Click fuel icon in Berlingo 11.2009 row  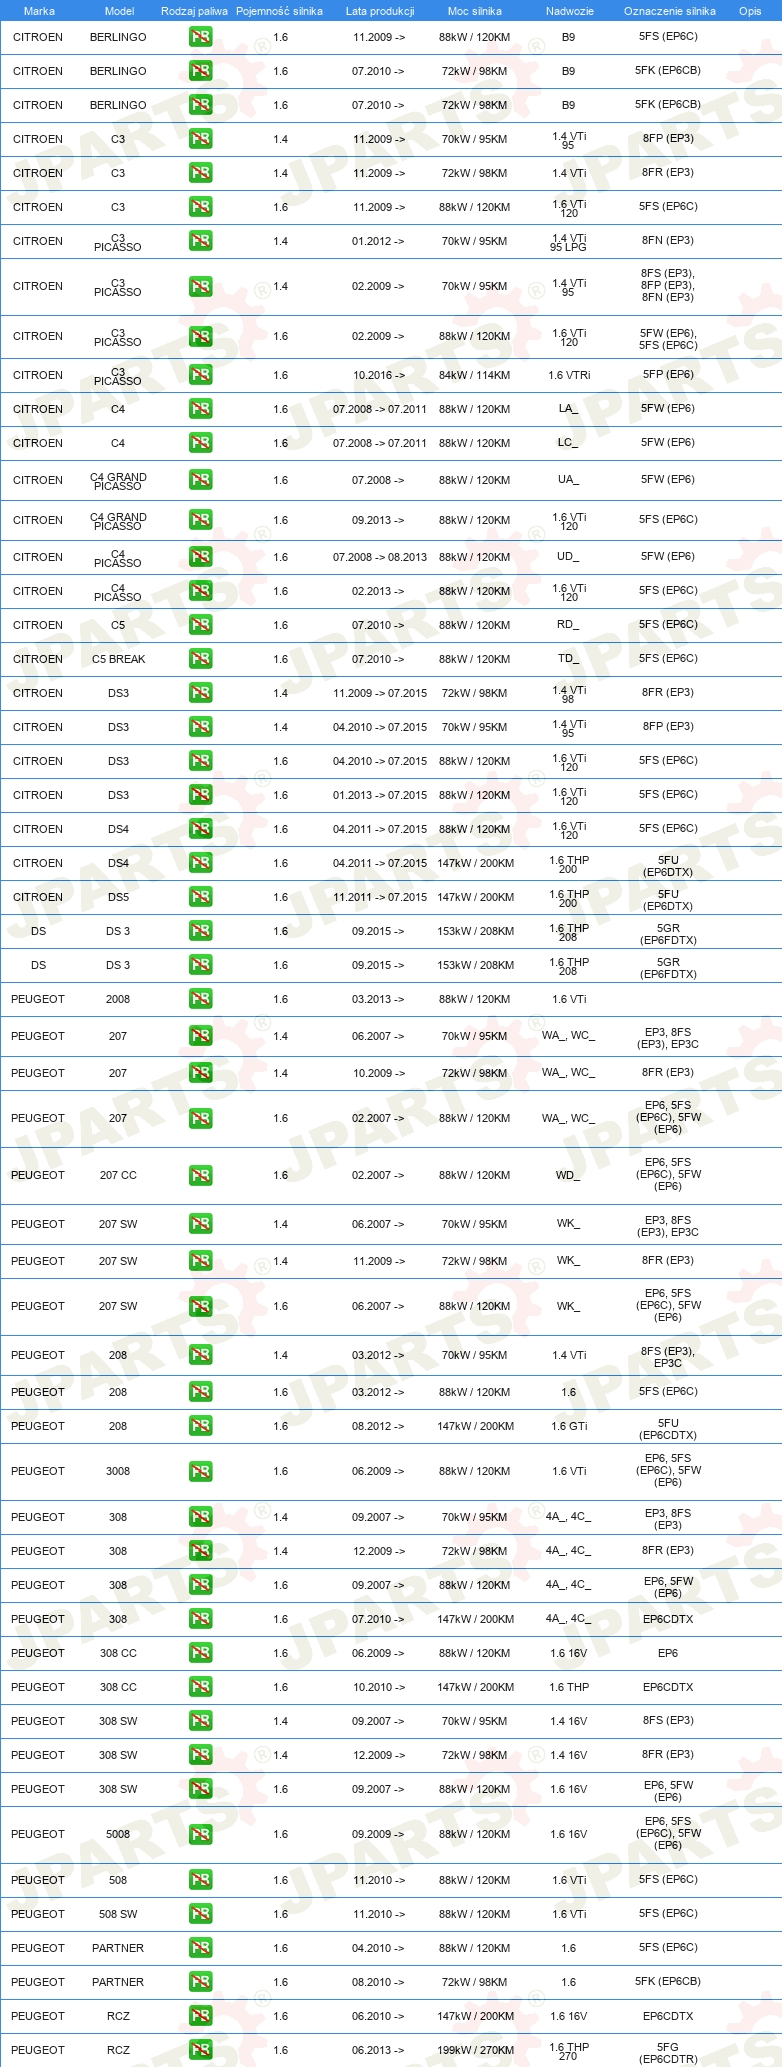pyautogui.click(x=200, y=37)
